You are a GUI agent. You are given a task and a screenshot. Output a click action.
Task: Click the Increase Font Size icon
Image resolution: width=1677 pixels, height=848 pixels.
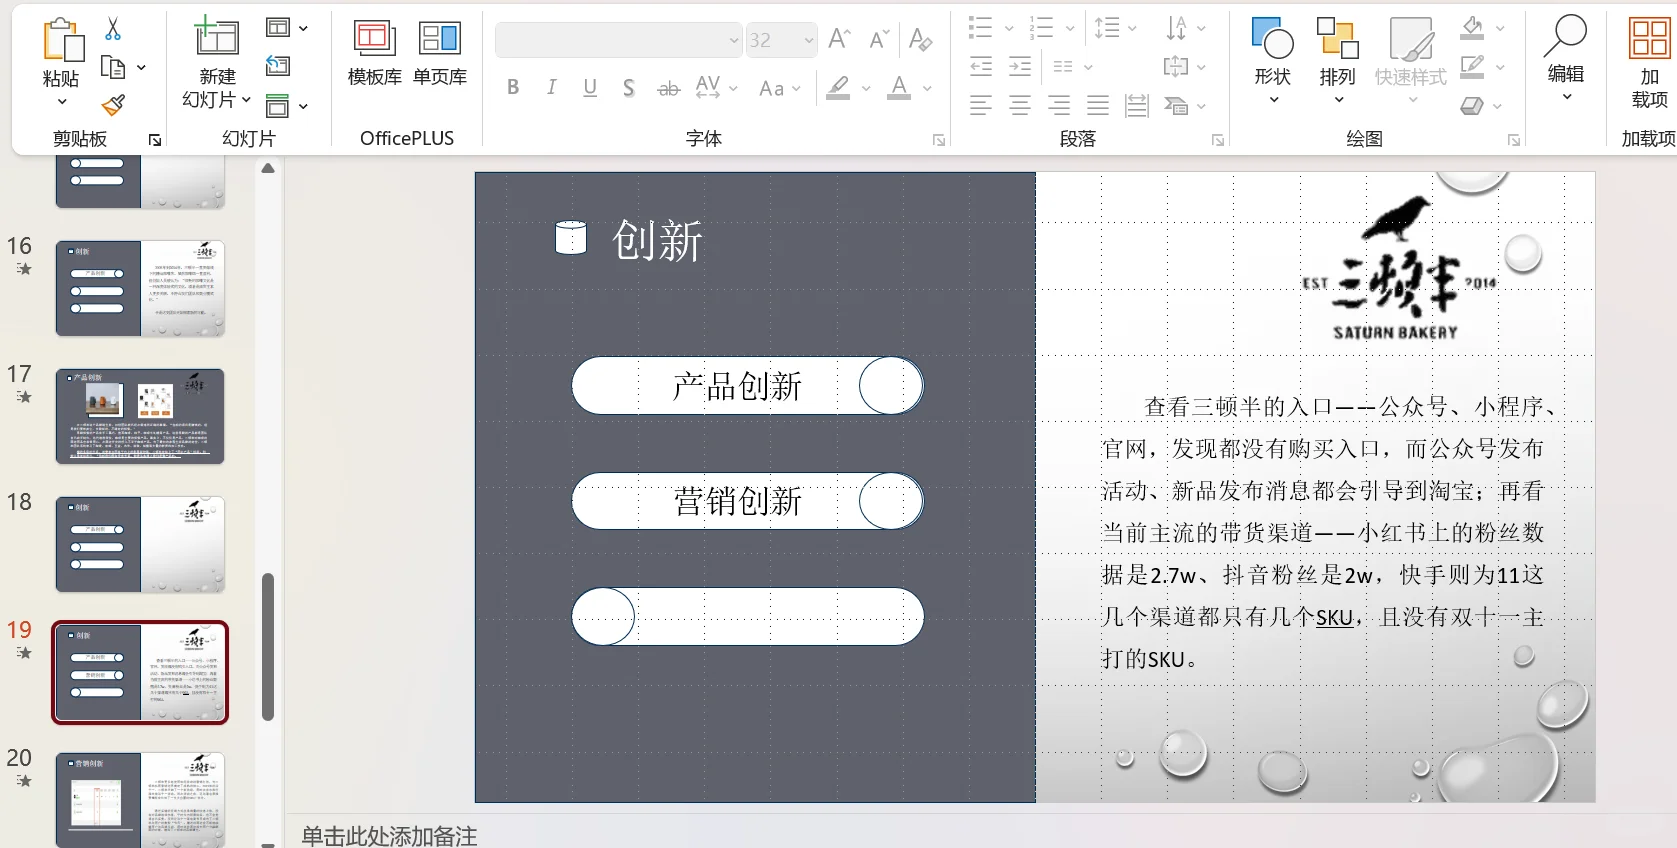tap(839, 39)
